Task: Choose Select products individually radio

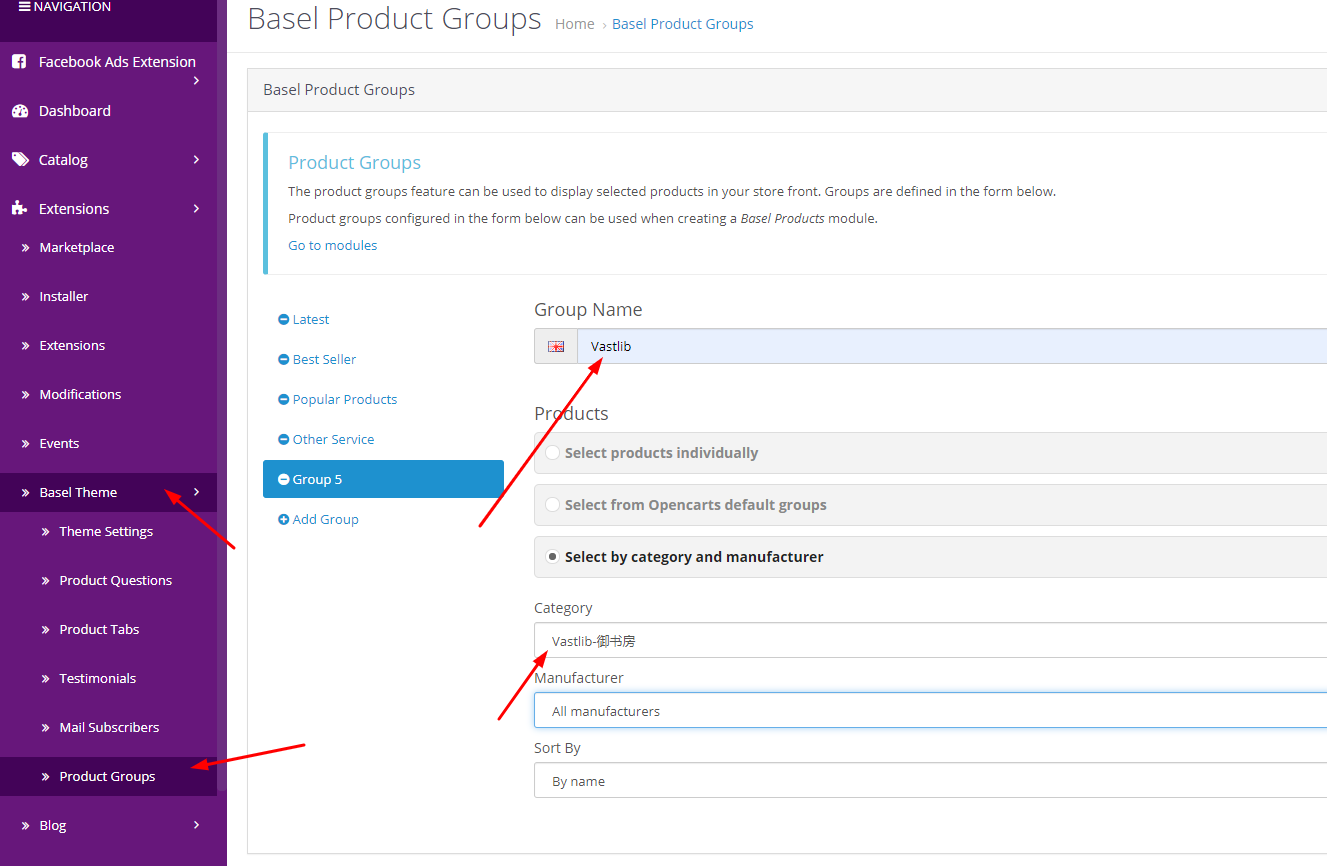Action: point(552,453)
